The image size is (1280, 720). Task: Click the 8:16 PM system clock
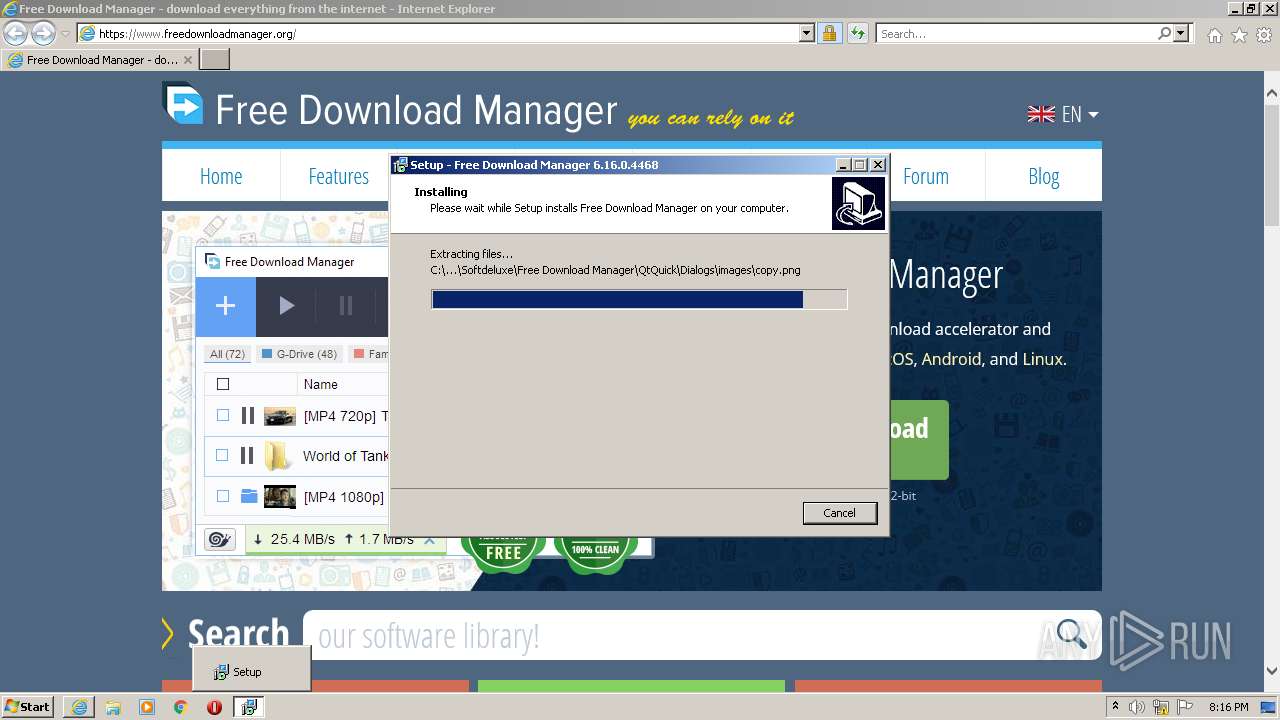coord(1228,707)
